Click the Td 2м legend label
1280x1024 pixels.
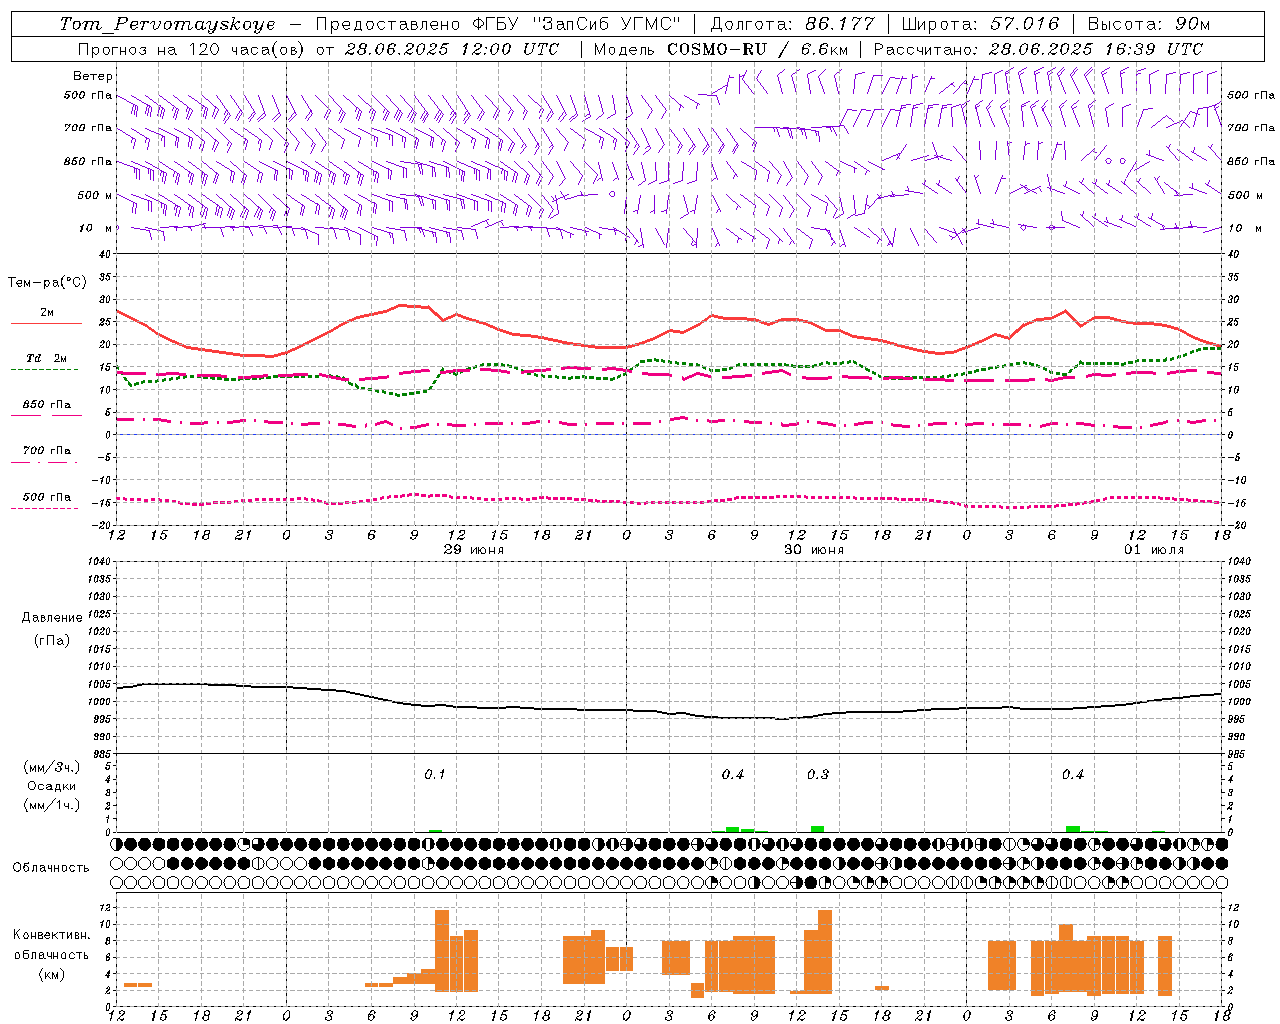pos(47,358)
